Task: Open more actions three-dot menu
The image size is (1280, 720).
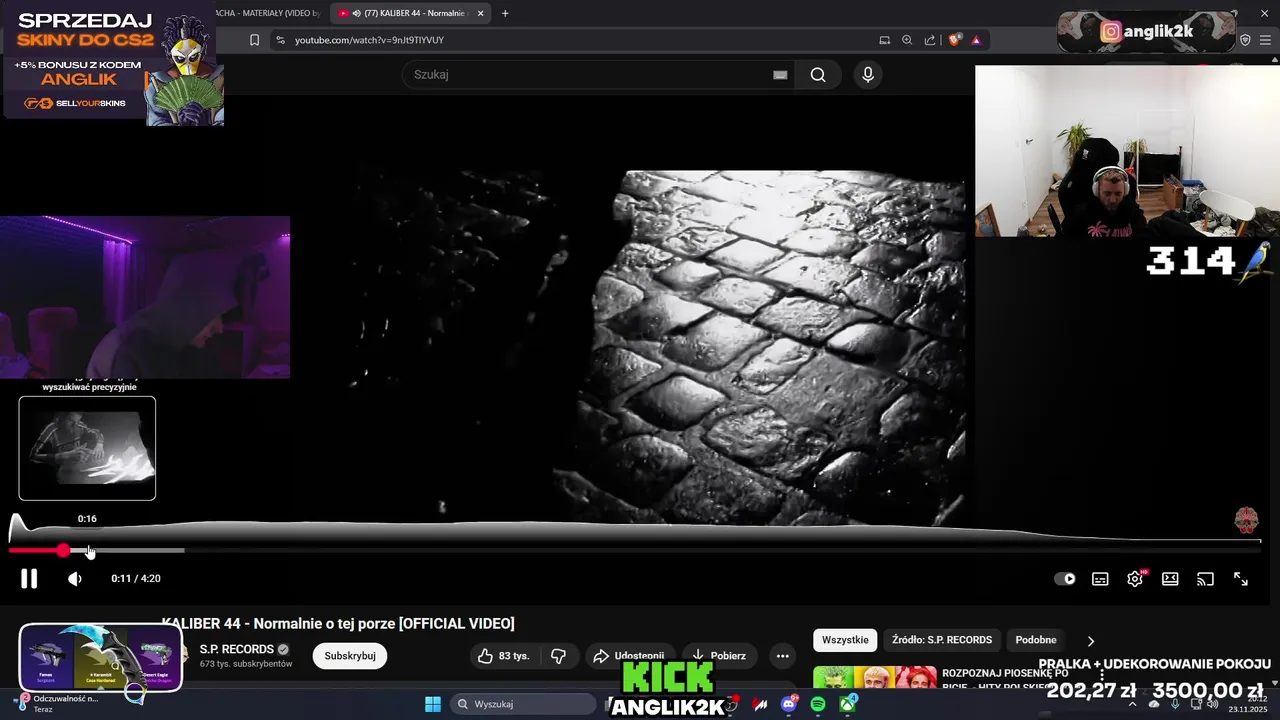Action: (x=783, y=656)
